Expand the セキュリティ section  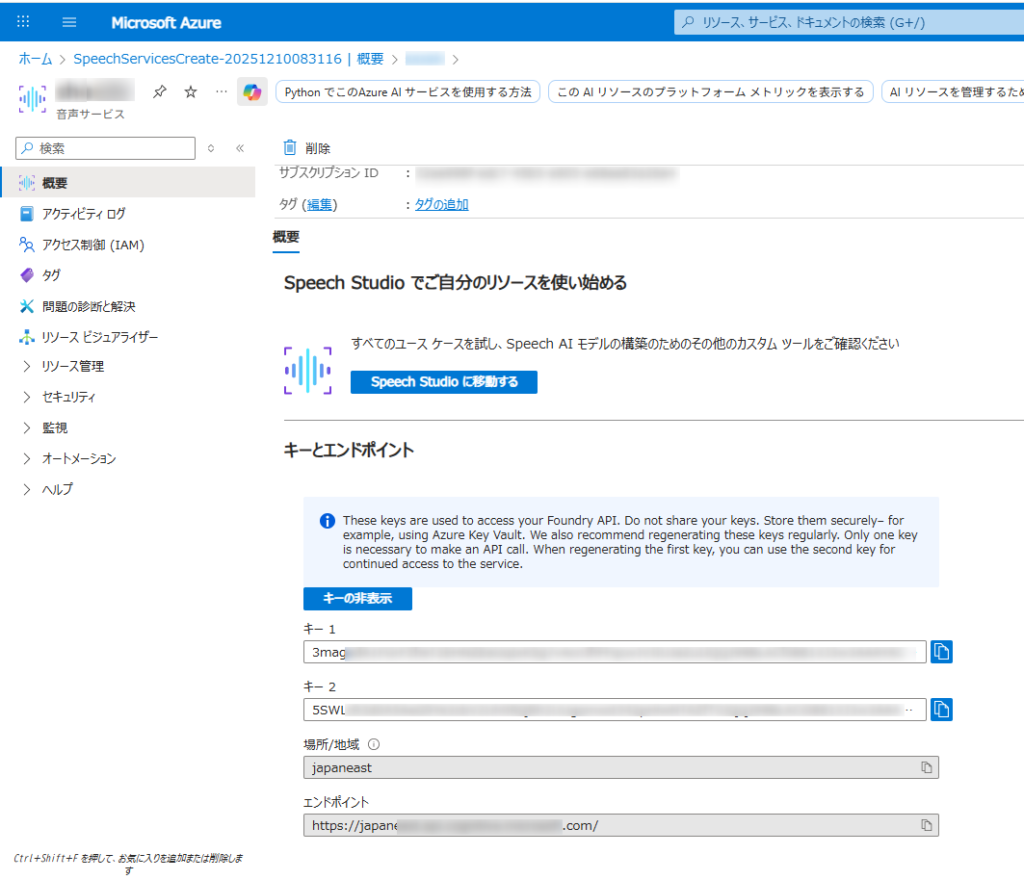(x=68, y=397)
